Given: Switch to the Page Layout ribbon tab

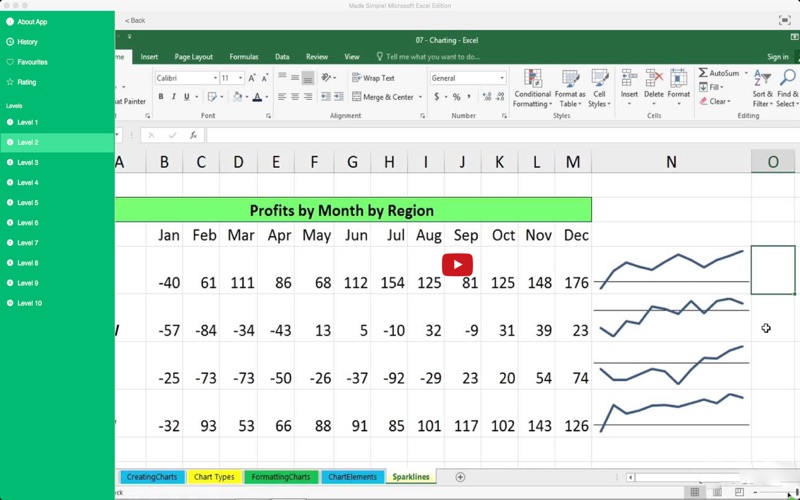Looking at the screenshot, I should 193,57.
